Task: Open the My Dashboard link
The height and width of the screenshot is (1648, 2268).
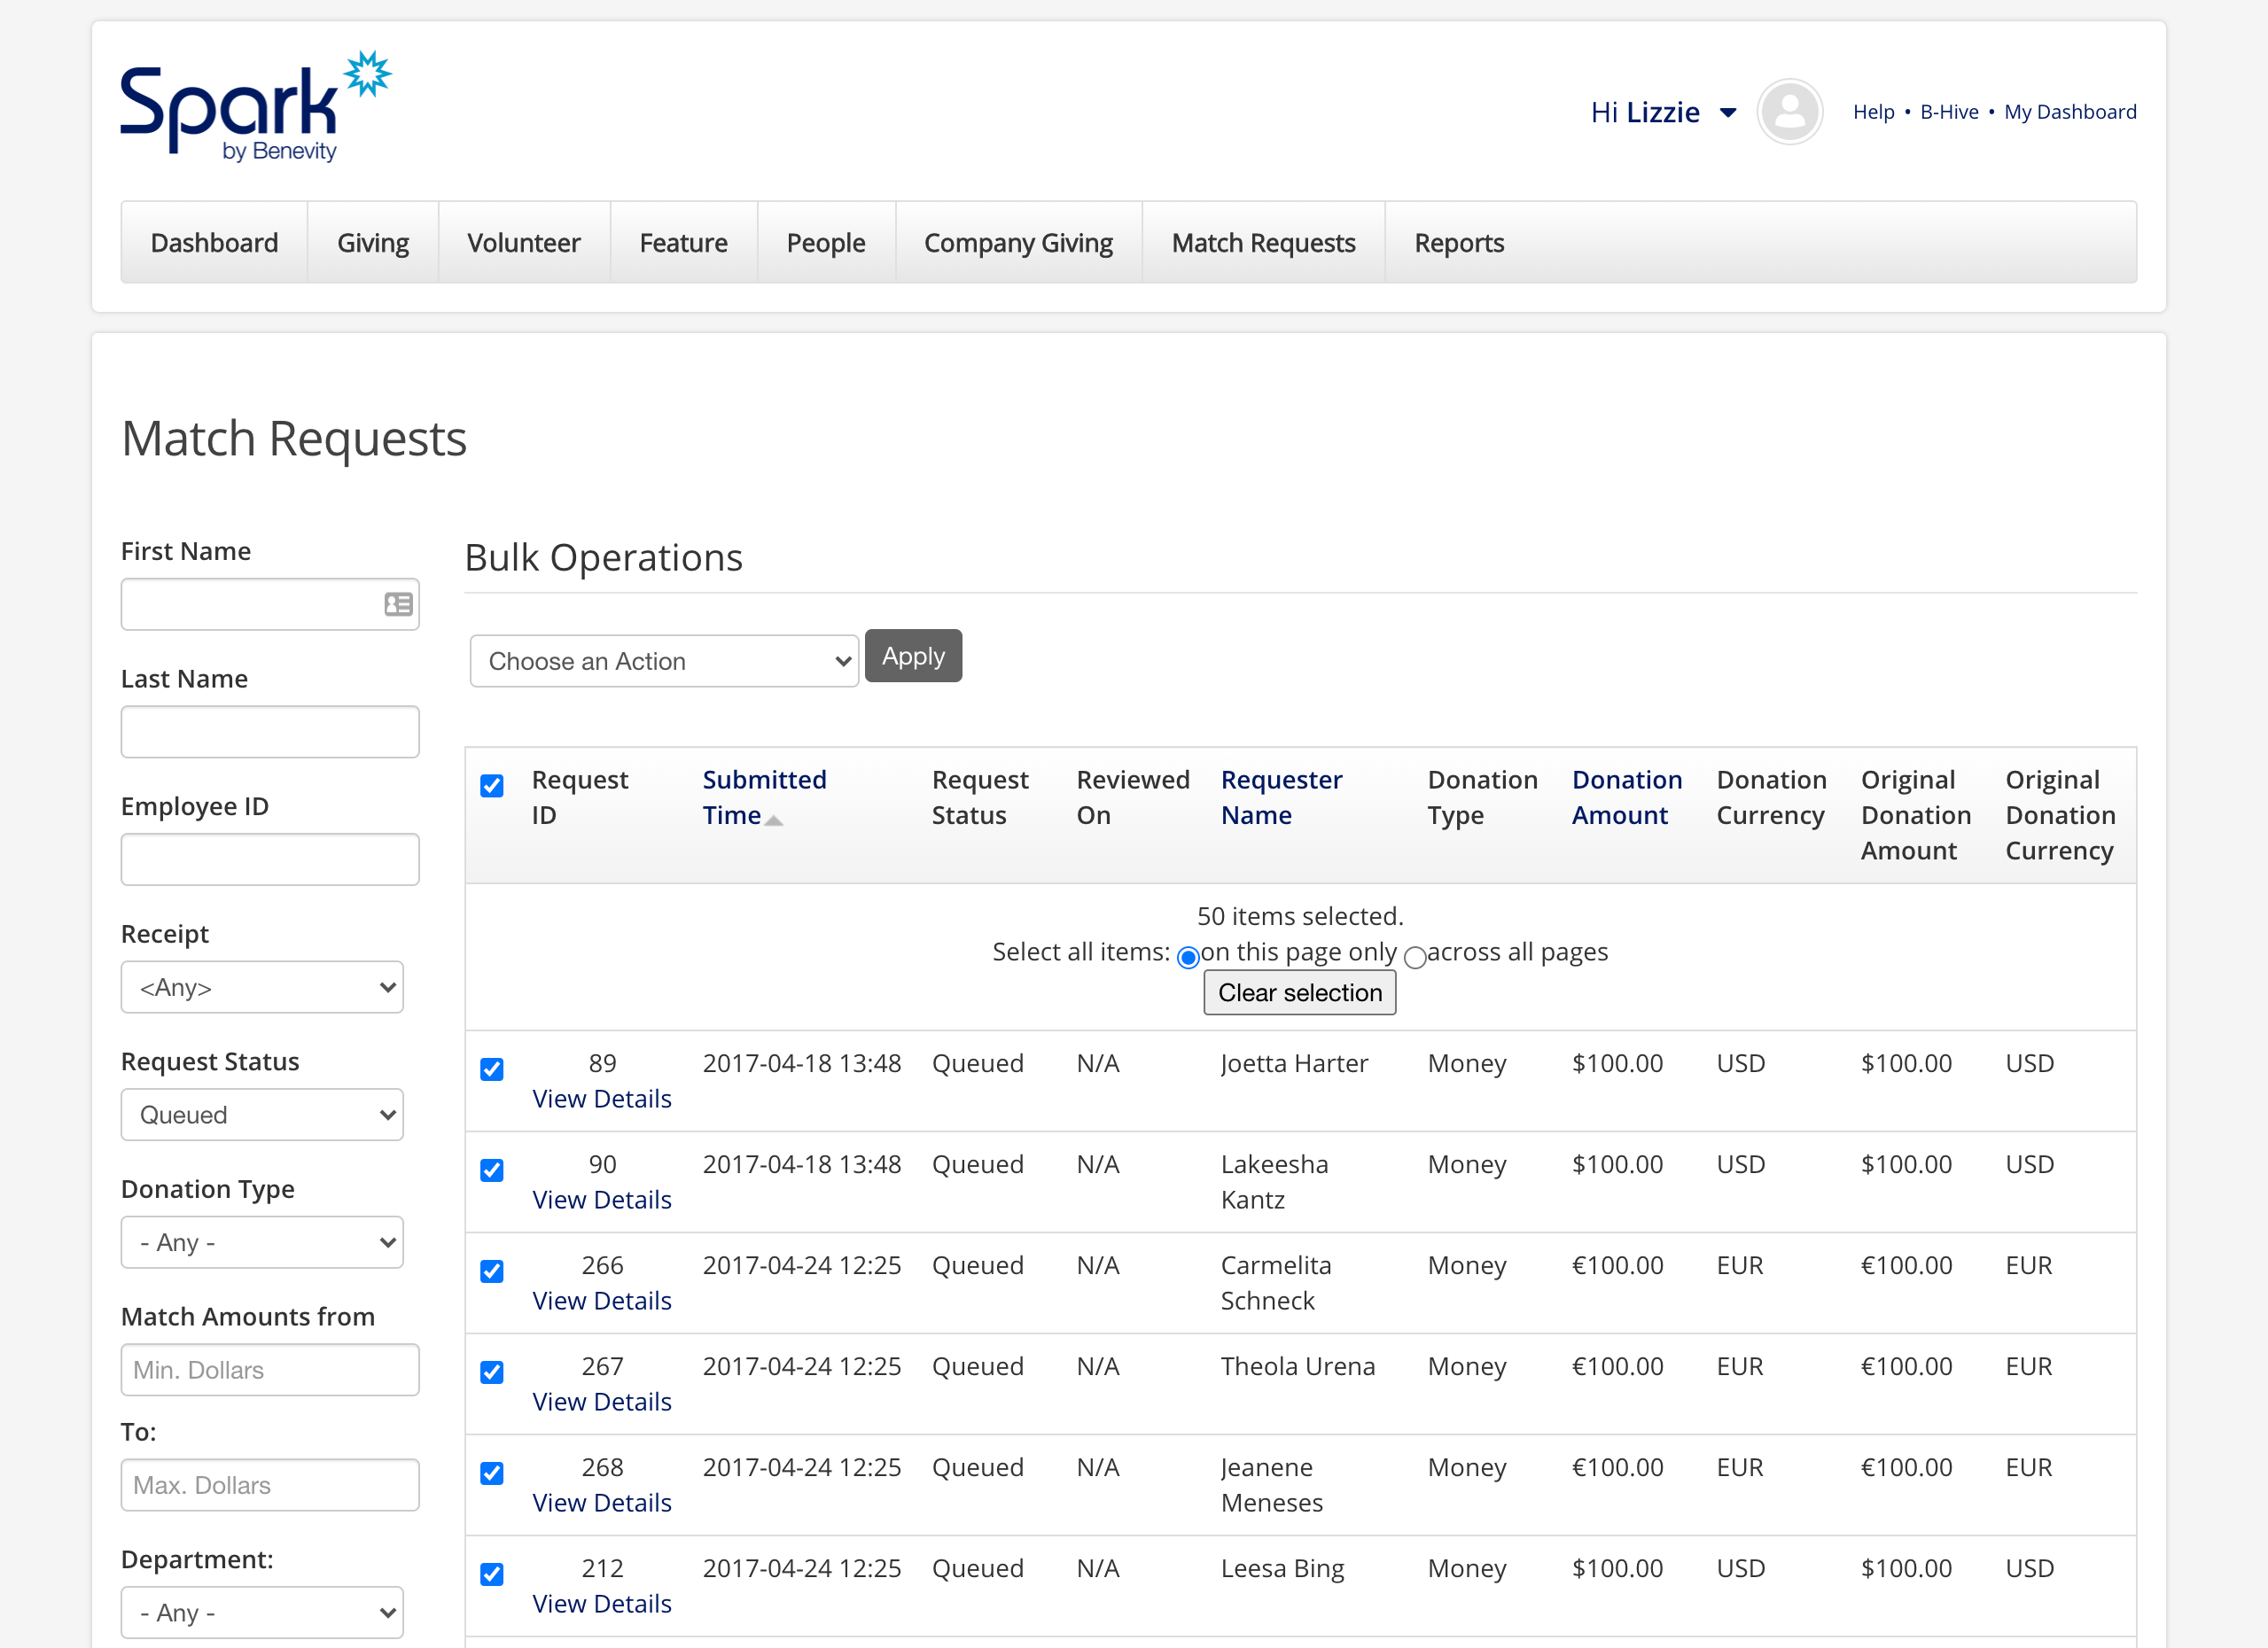Action: pos(2070,112)
